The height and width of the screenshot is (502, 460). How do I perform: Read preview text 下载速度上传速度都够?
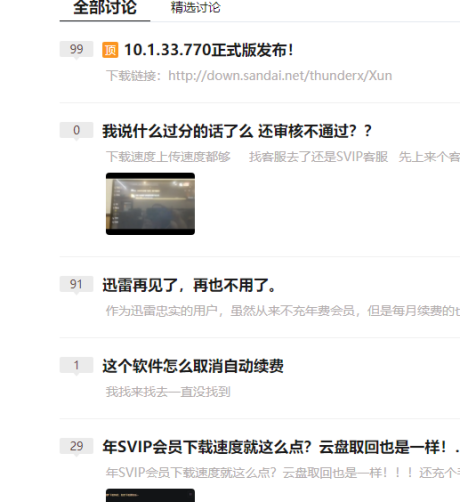click(x=168, y=156)
